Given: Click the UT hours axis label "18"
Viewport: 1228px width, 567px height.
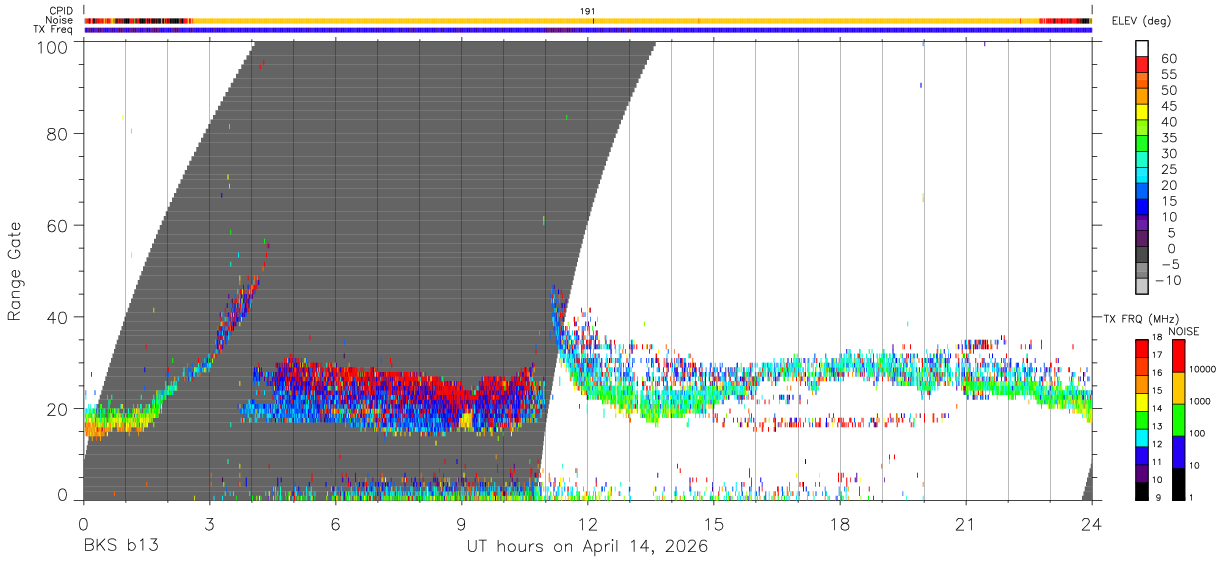Looking at the screenshot, I should tap(840, 523).
